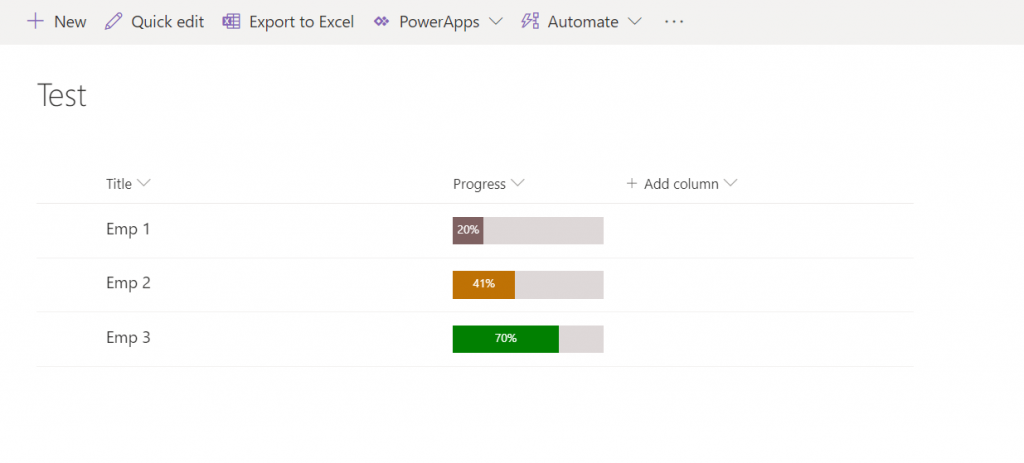The image size is (1024, 463).
Task: Open the more options ellipsis
Action: 674,21
